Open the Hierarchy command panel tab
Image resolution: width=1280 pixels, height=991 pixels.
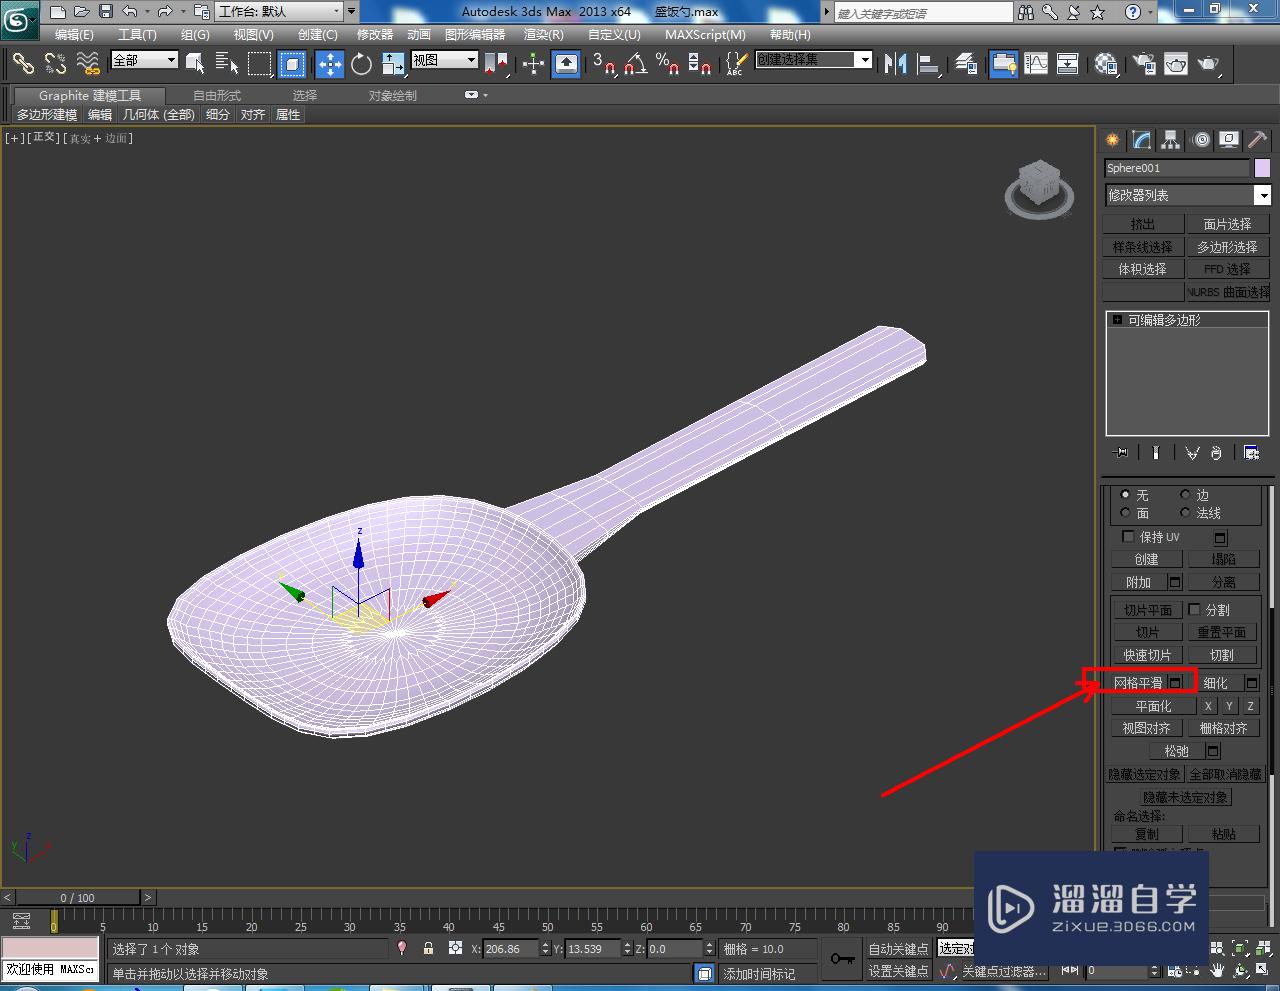coord(1171,140)
